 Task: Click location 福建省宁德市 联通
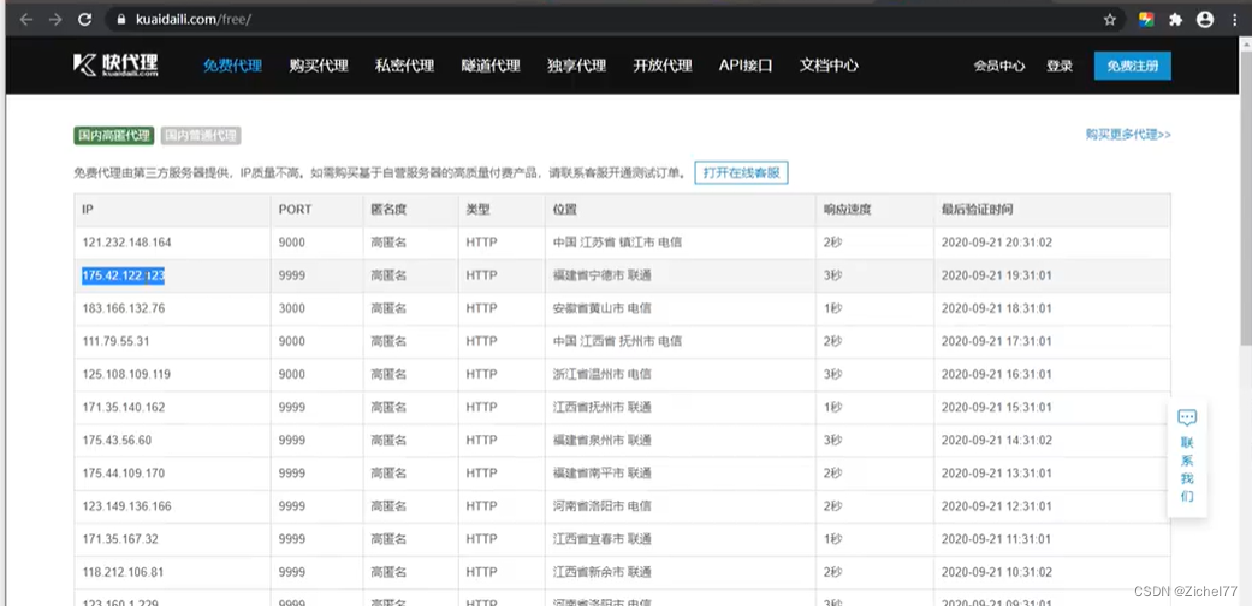(602, 276)
